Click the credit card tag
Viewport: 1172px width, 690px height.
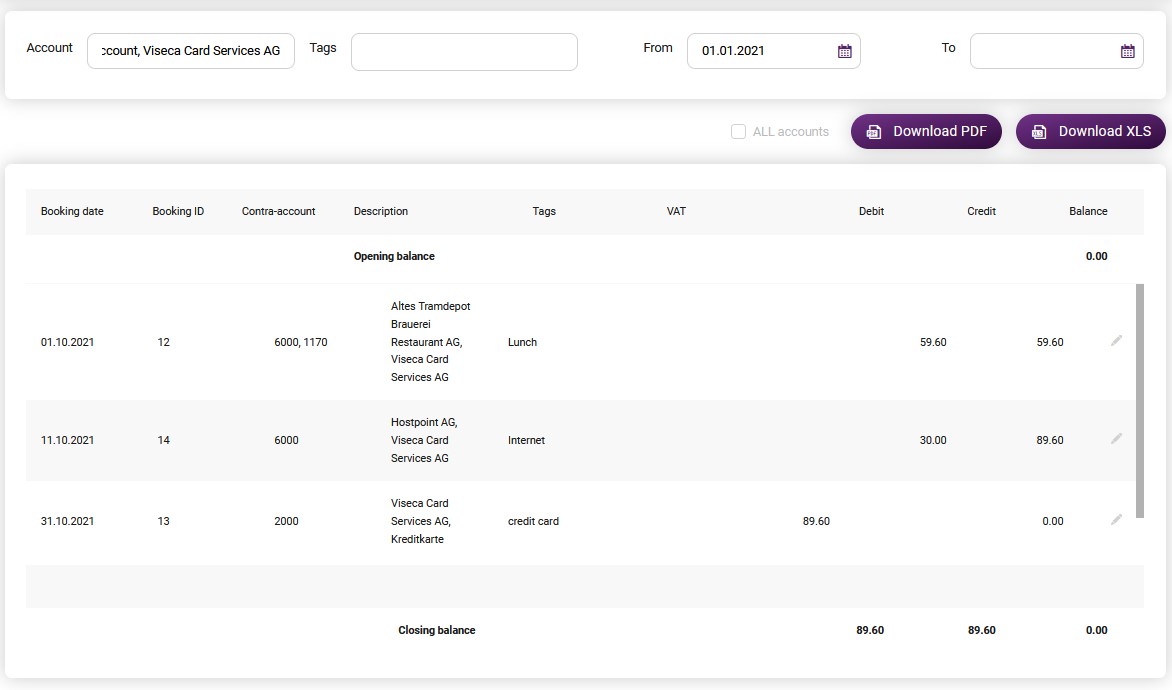click(533, 521)
